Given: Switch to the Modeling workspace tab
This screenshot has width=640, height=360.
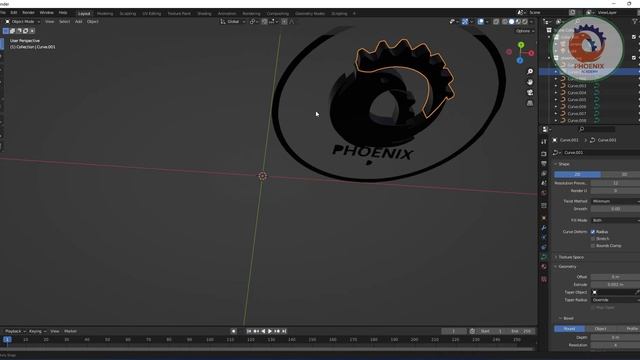Looking at the screenshot, I should pos(105,13).
